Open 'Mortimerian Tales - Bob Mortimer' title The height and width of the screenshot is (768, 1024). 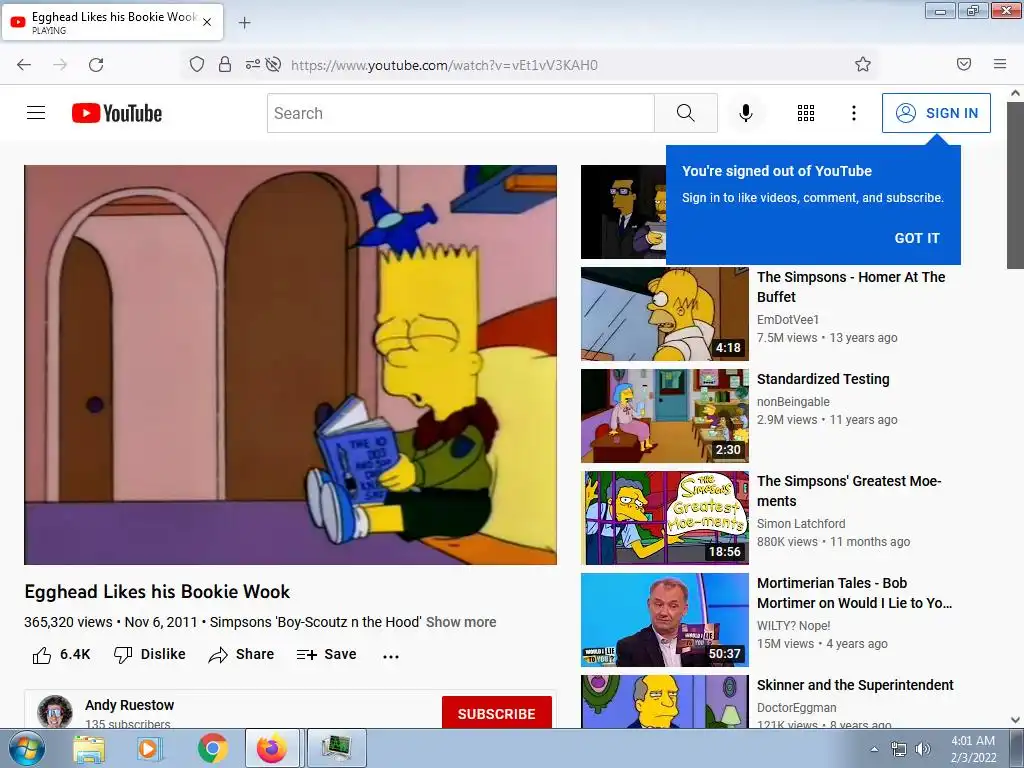click(854, 593)
